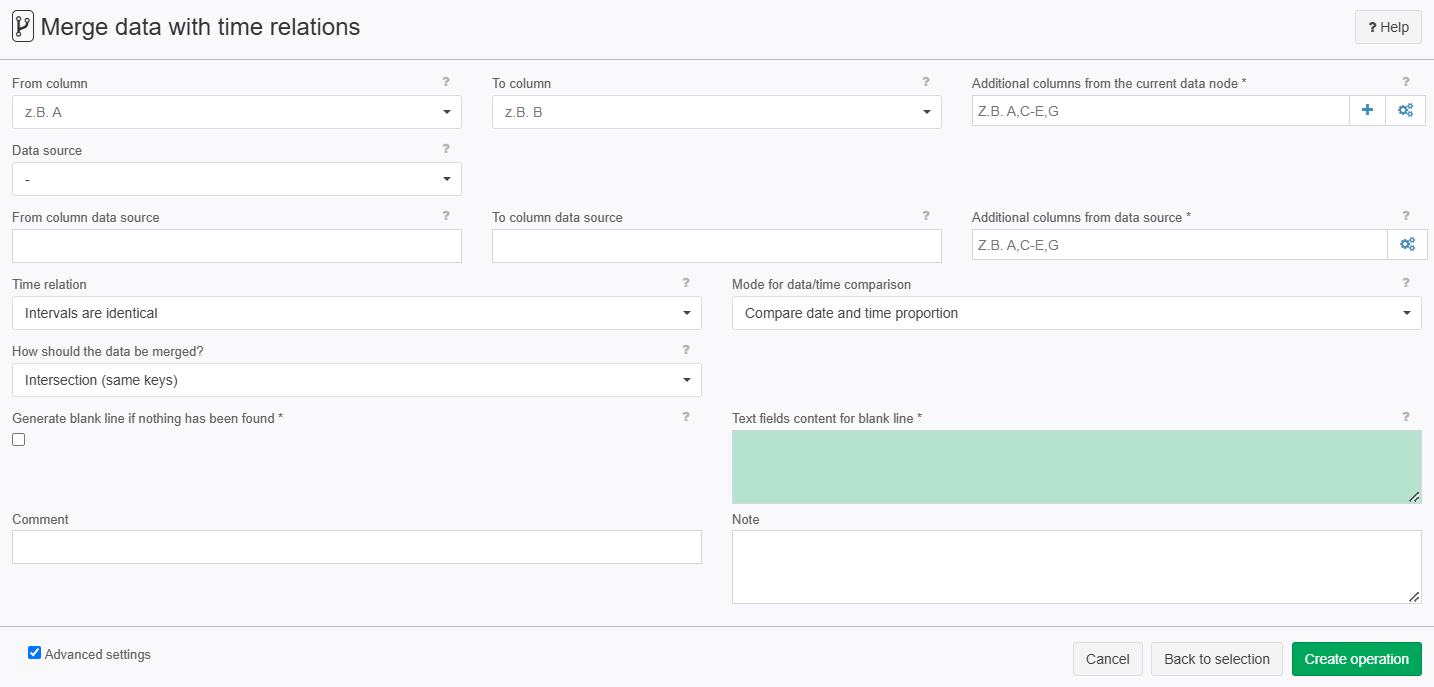This screenshot has width=1434, height=687.
Task: Show help for Generate blank line option
Action: (686, 417)
